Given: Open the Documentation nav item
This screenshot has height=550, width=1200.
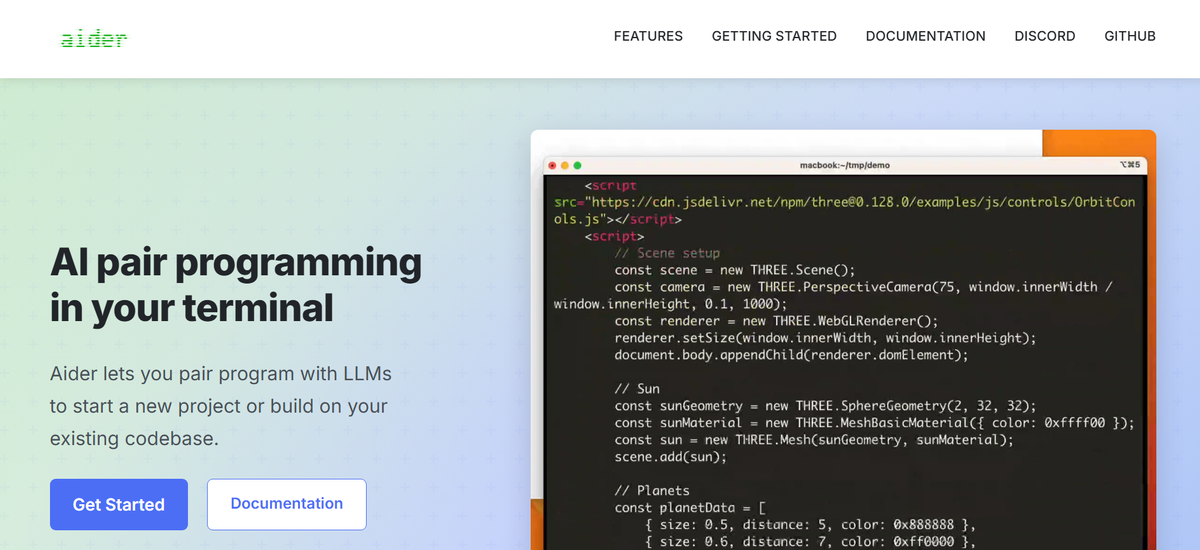Looking at the screenshot, I should tap(926, 36).
